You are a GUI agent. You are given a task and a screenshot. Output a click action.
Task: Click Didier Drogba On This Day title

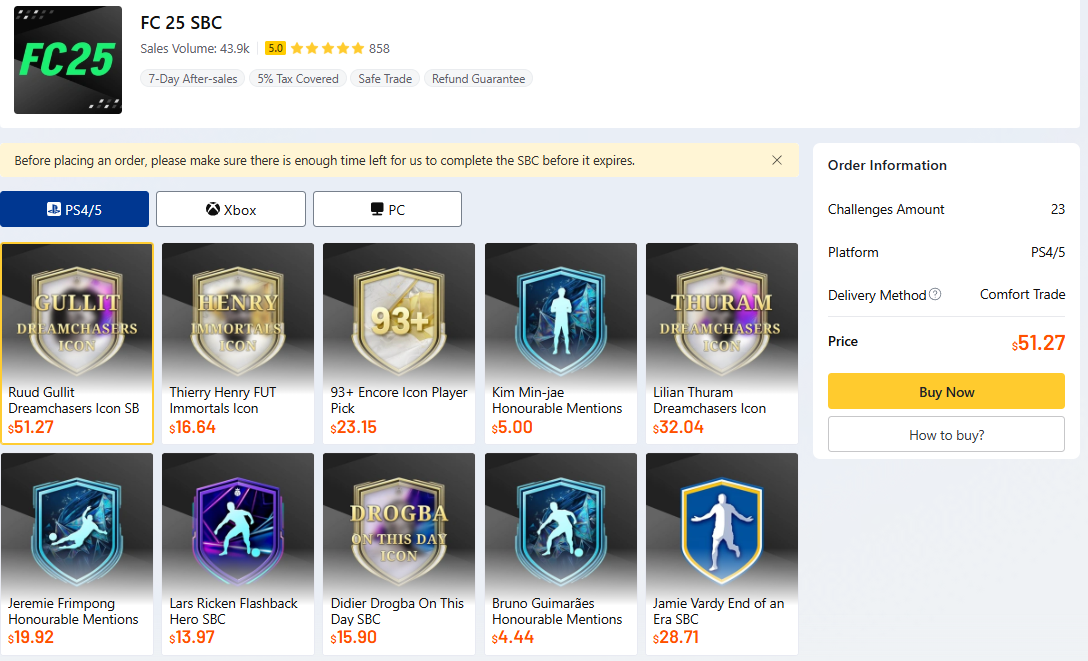click(x=397, y=611)
